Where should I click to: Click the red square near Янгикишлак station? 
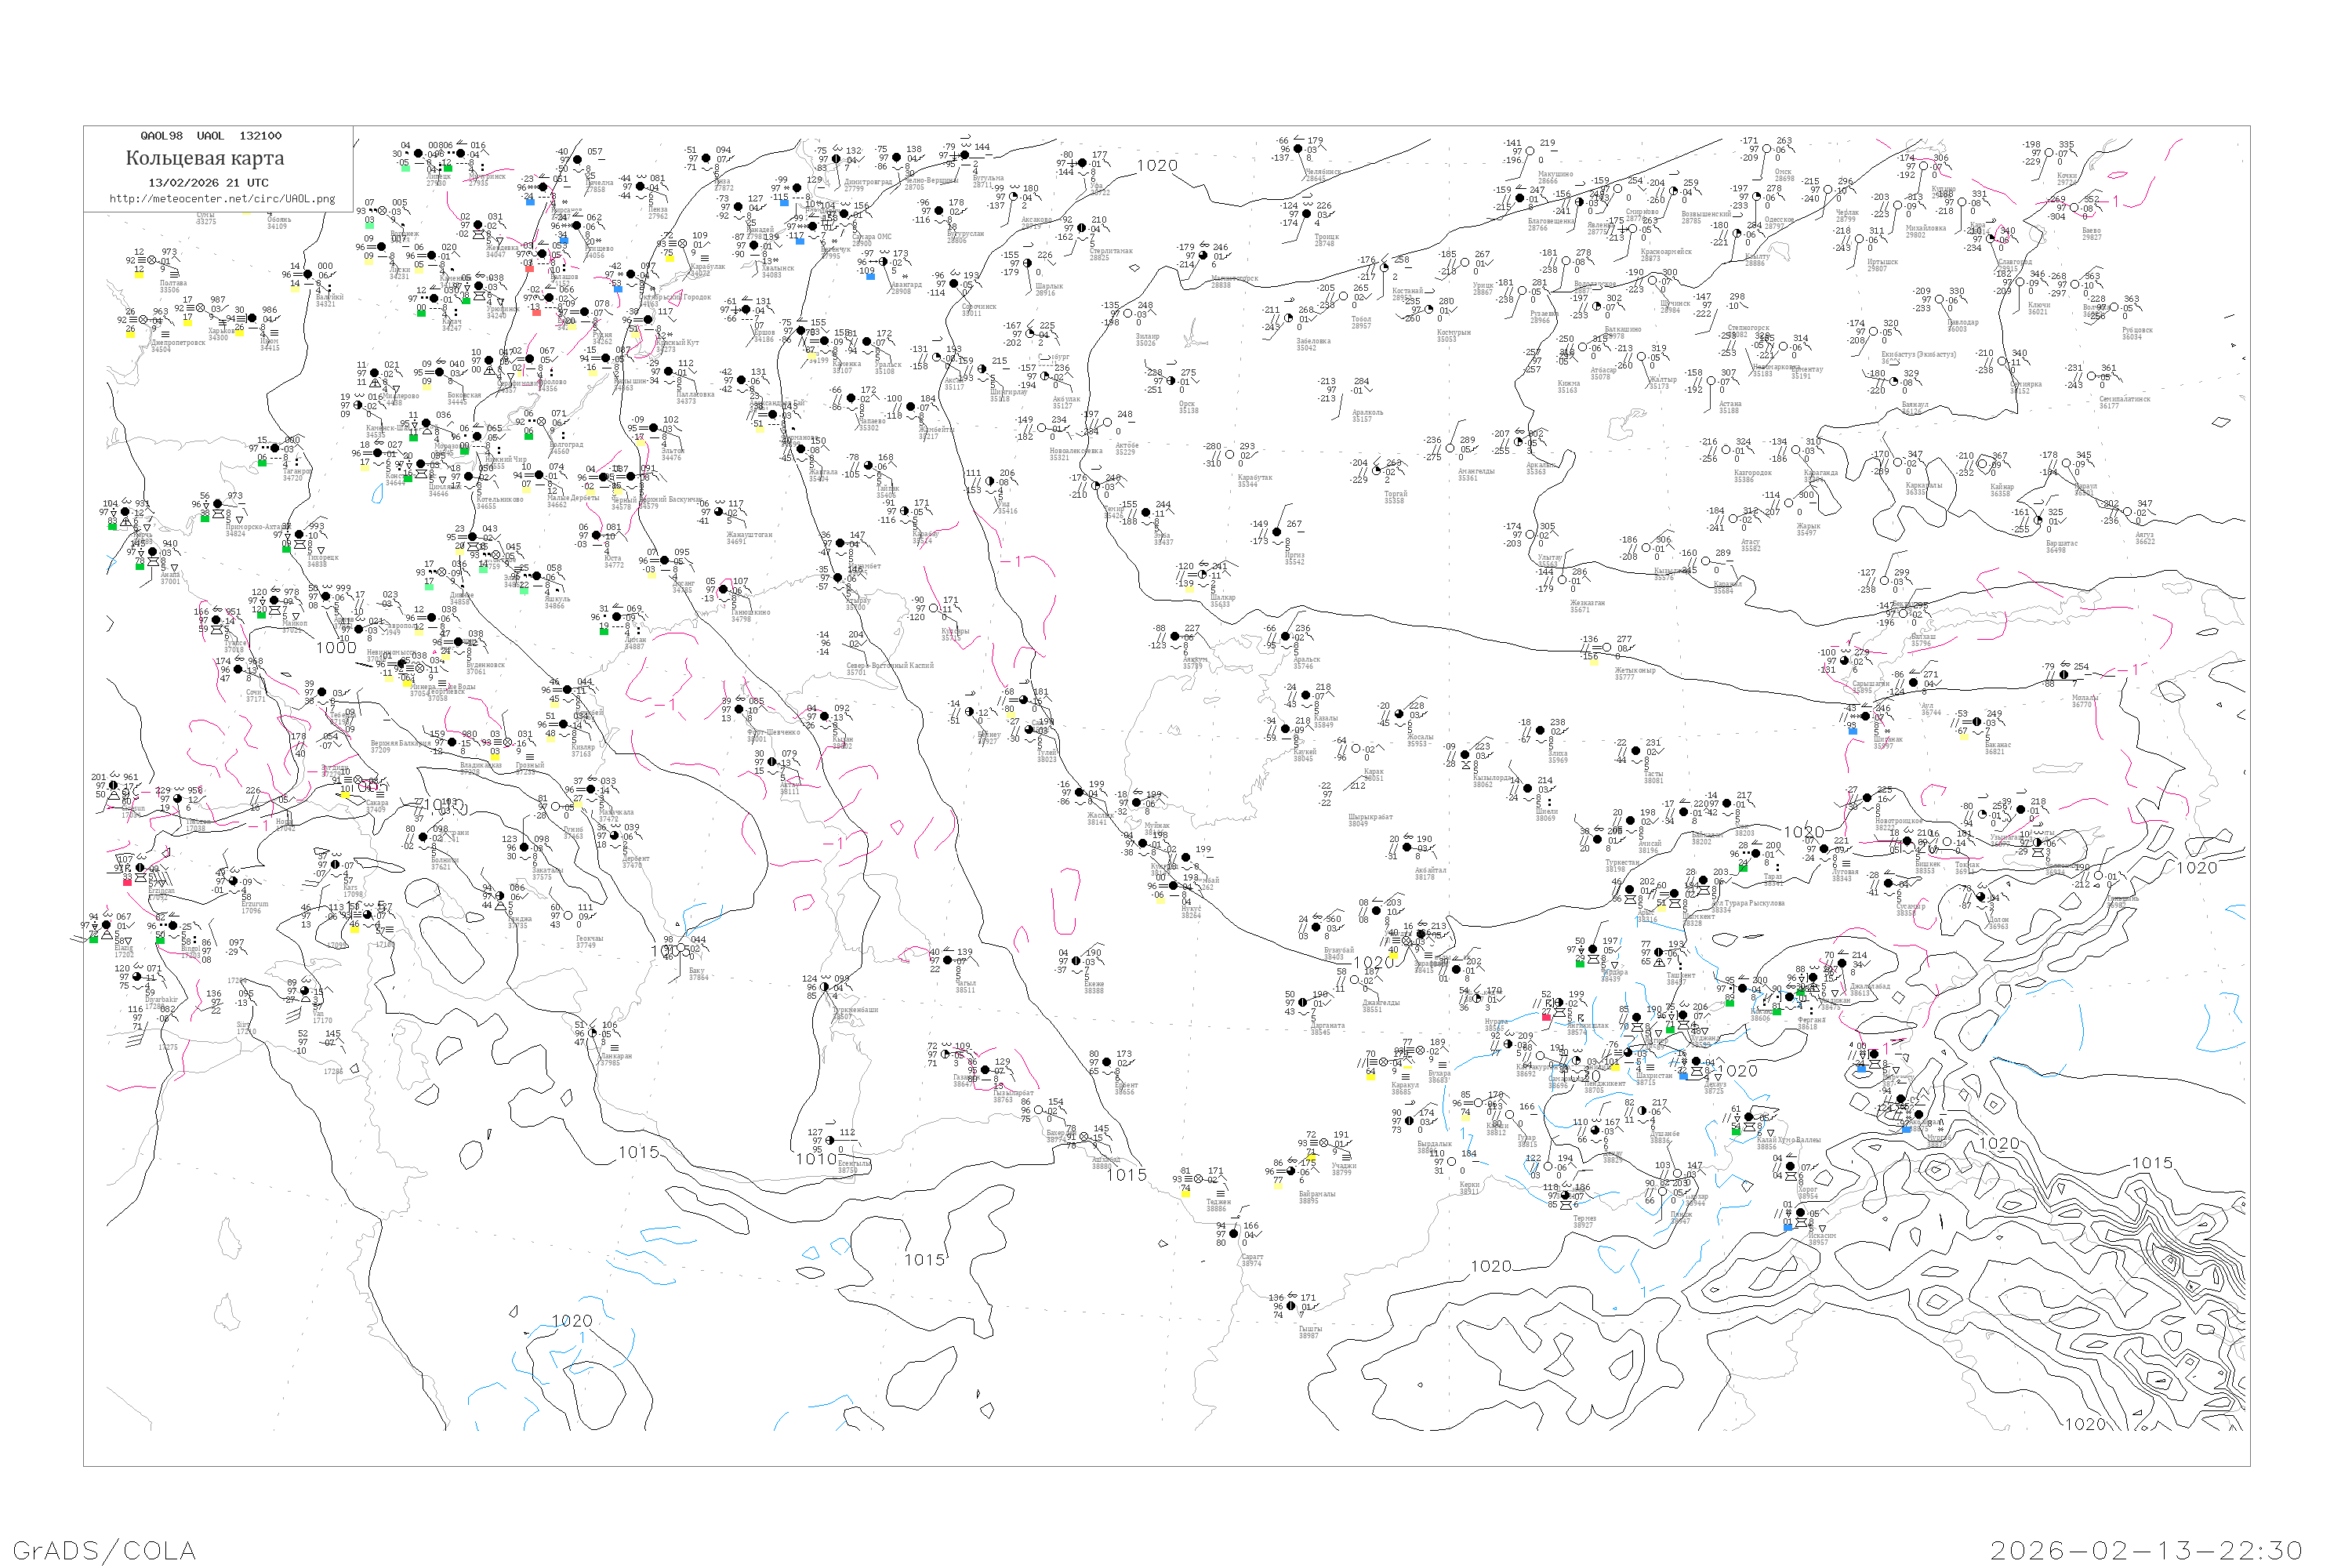(x=1546, y=1016)
